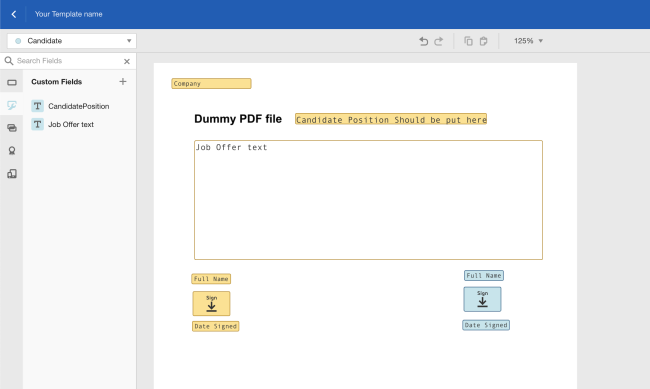650x389 pixels.
Task: Paste the copied field
Action: point(483,41)
